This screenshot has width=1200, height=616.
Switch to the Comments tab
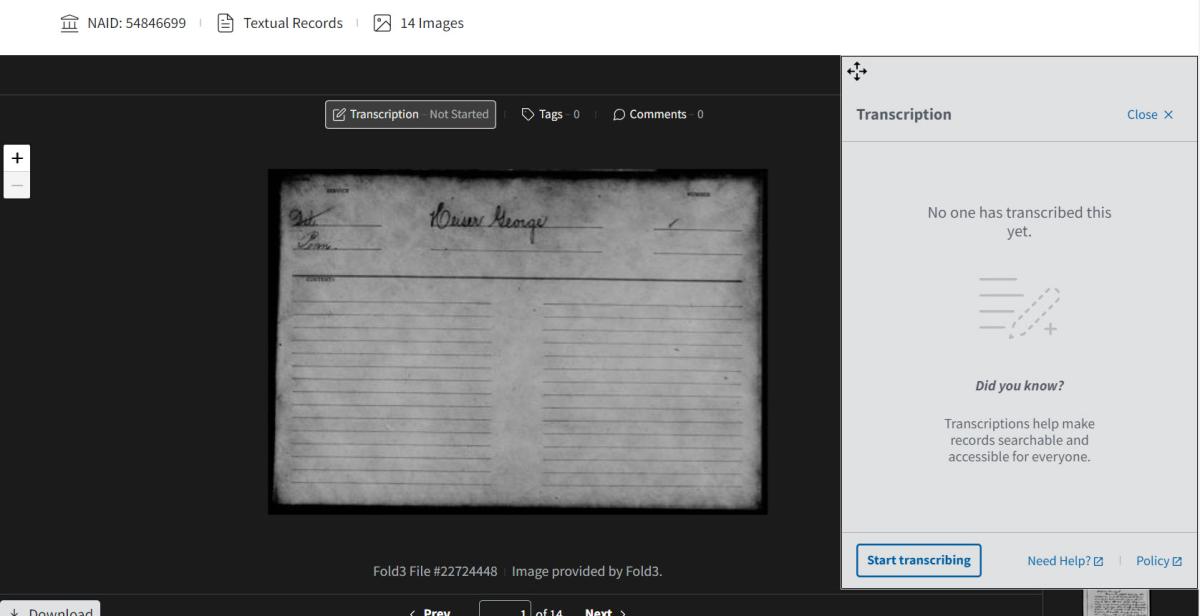tap(657, 114)
